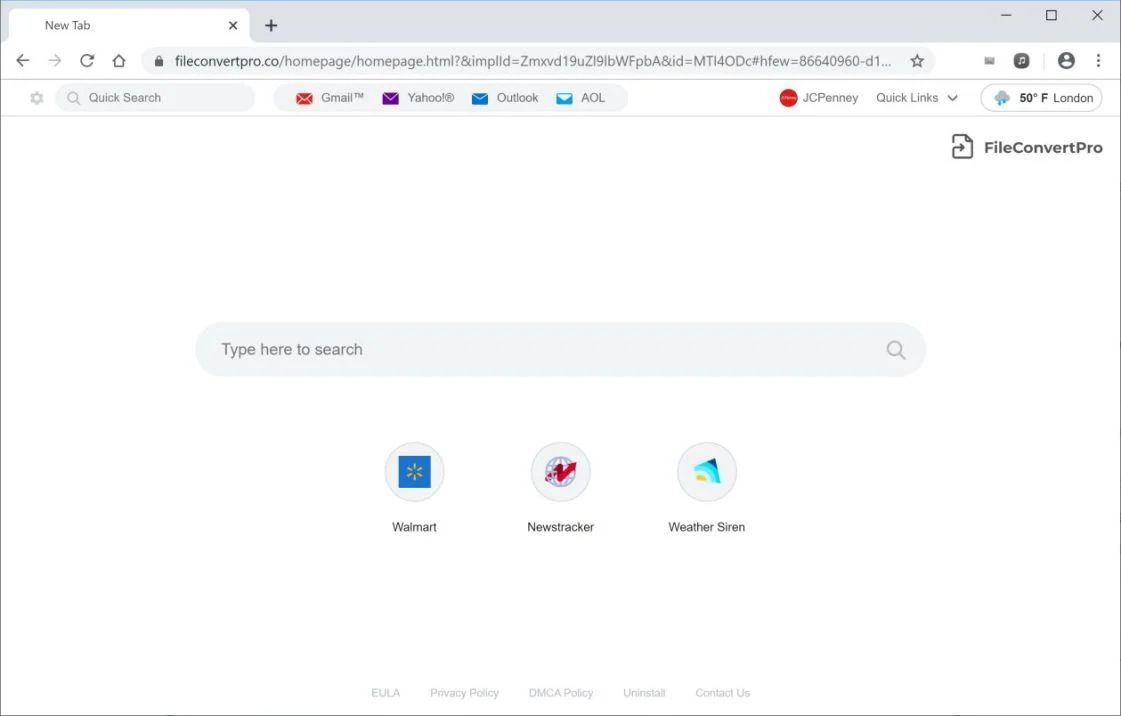Click the Quick Search magnifier icon
This screenshot has width=1121, height=716.
(x=74, y=98)
